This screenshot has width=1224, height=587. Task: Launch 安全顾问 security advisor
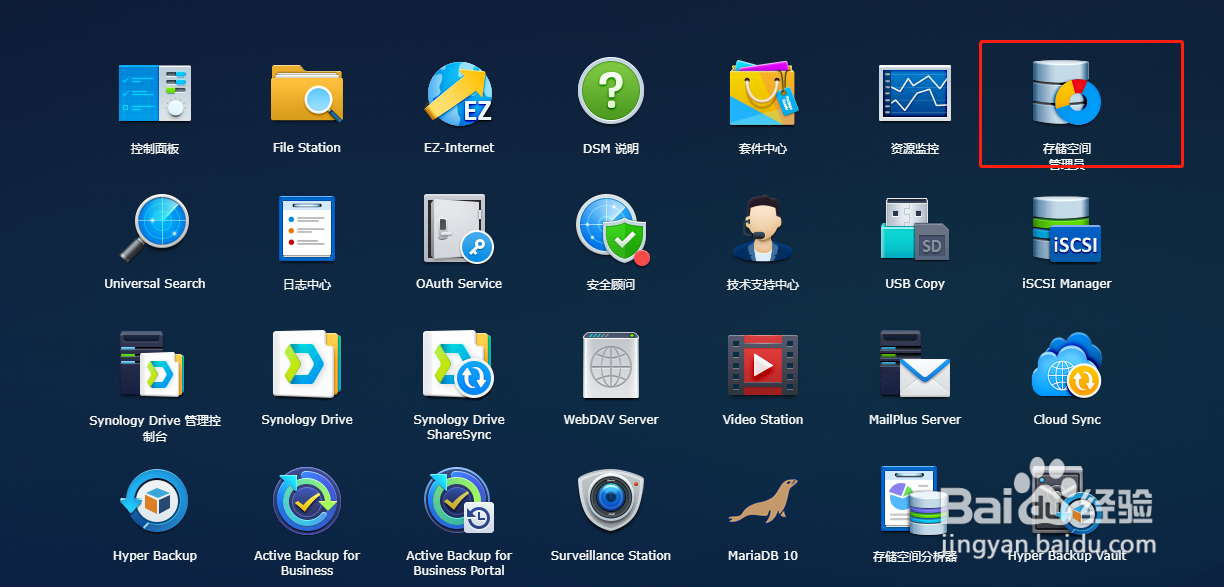coord(611,228)
